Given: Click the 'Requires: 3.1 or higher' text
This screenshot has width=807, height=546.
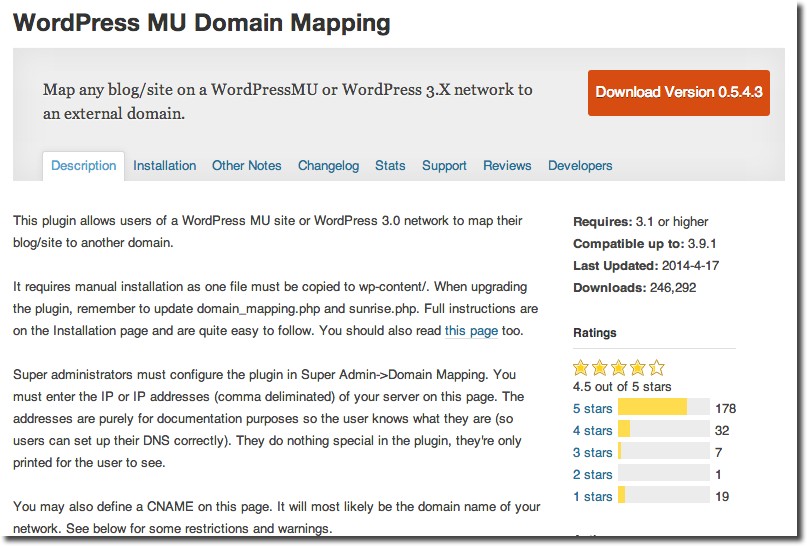Looking at the screenshot, I should coord(640,222).
